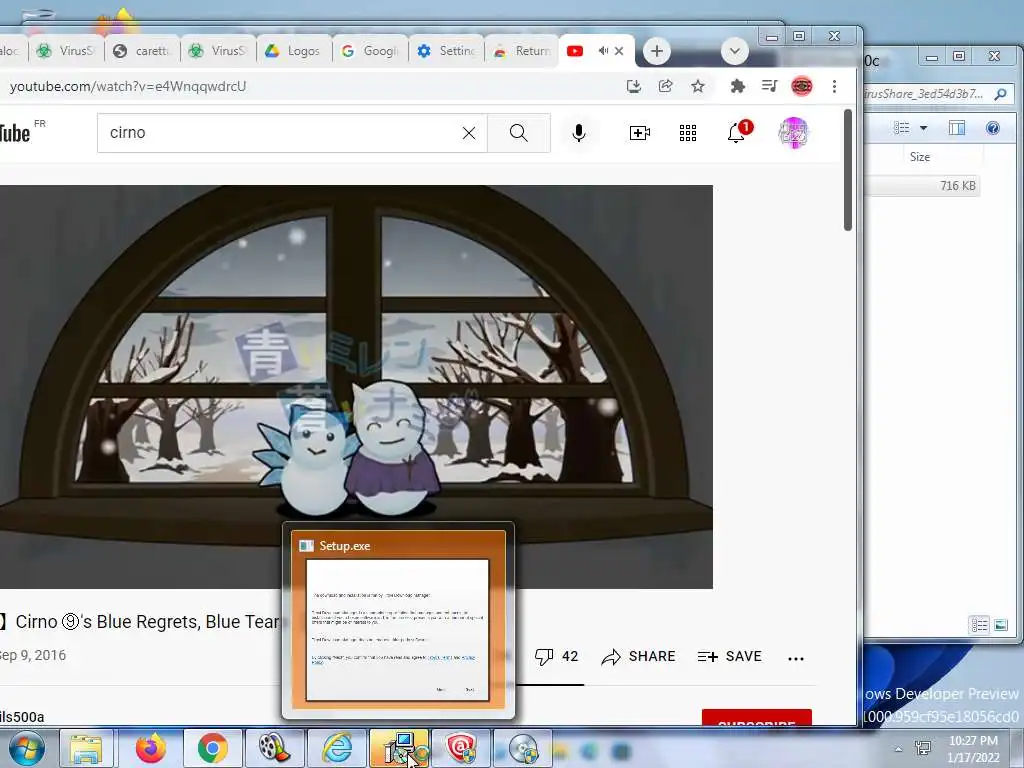This screenshot has height=768, width=1024.
Task: Share this page from the address bar
Action: 665,86
